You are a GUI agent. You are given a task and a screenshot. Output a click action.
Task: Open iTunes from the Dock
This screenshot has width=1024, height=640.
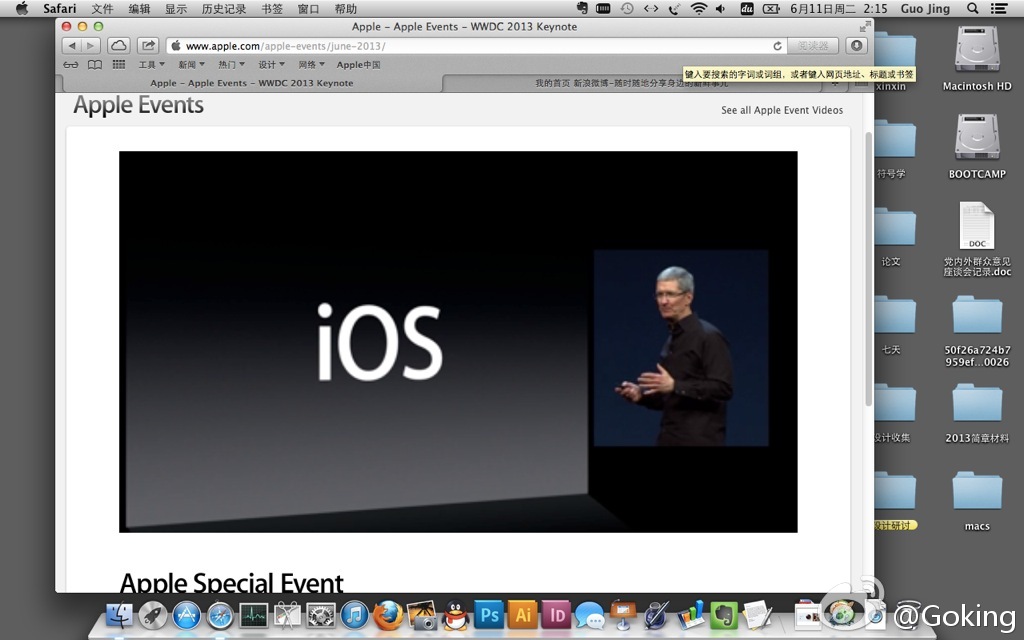(x=355, y=616)
